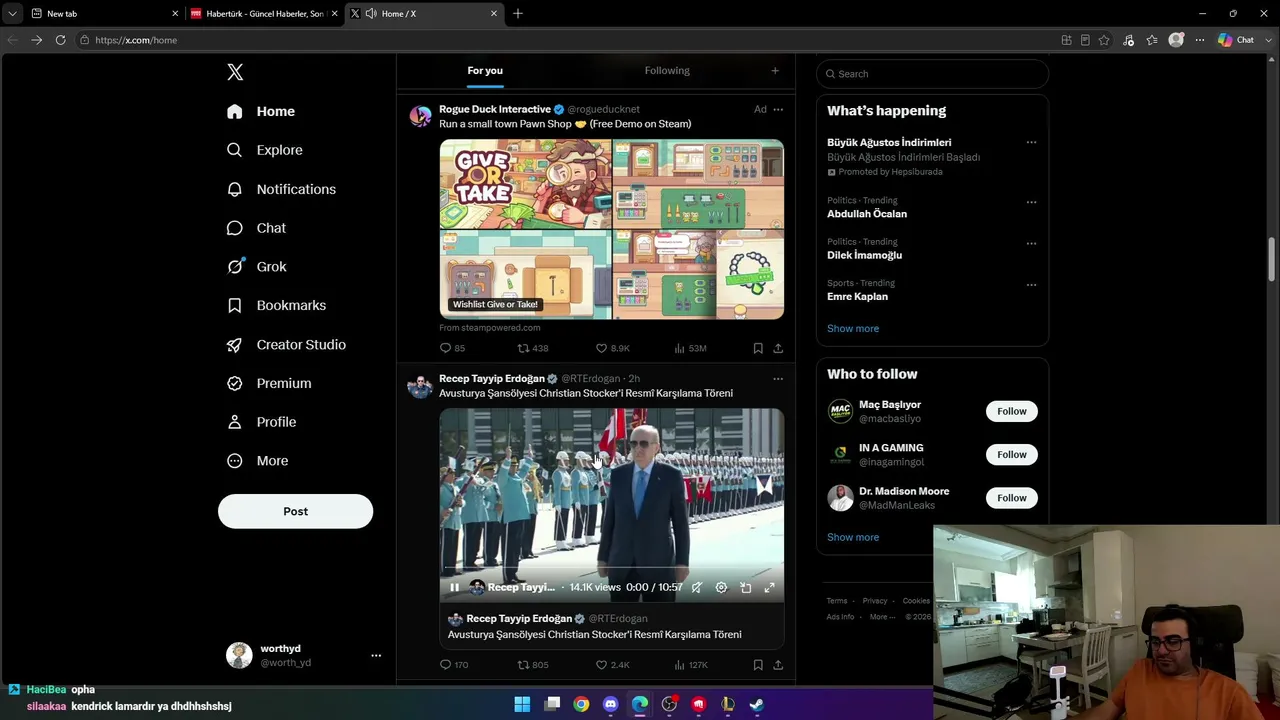Open Chat in the sidebar
Image resolution: width=1280 pixels, height=720 pixels.
pyautogui.click(x=257, y=228)
